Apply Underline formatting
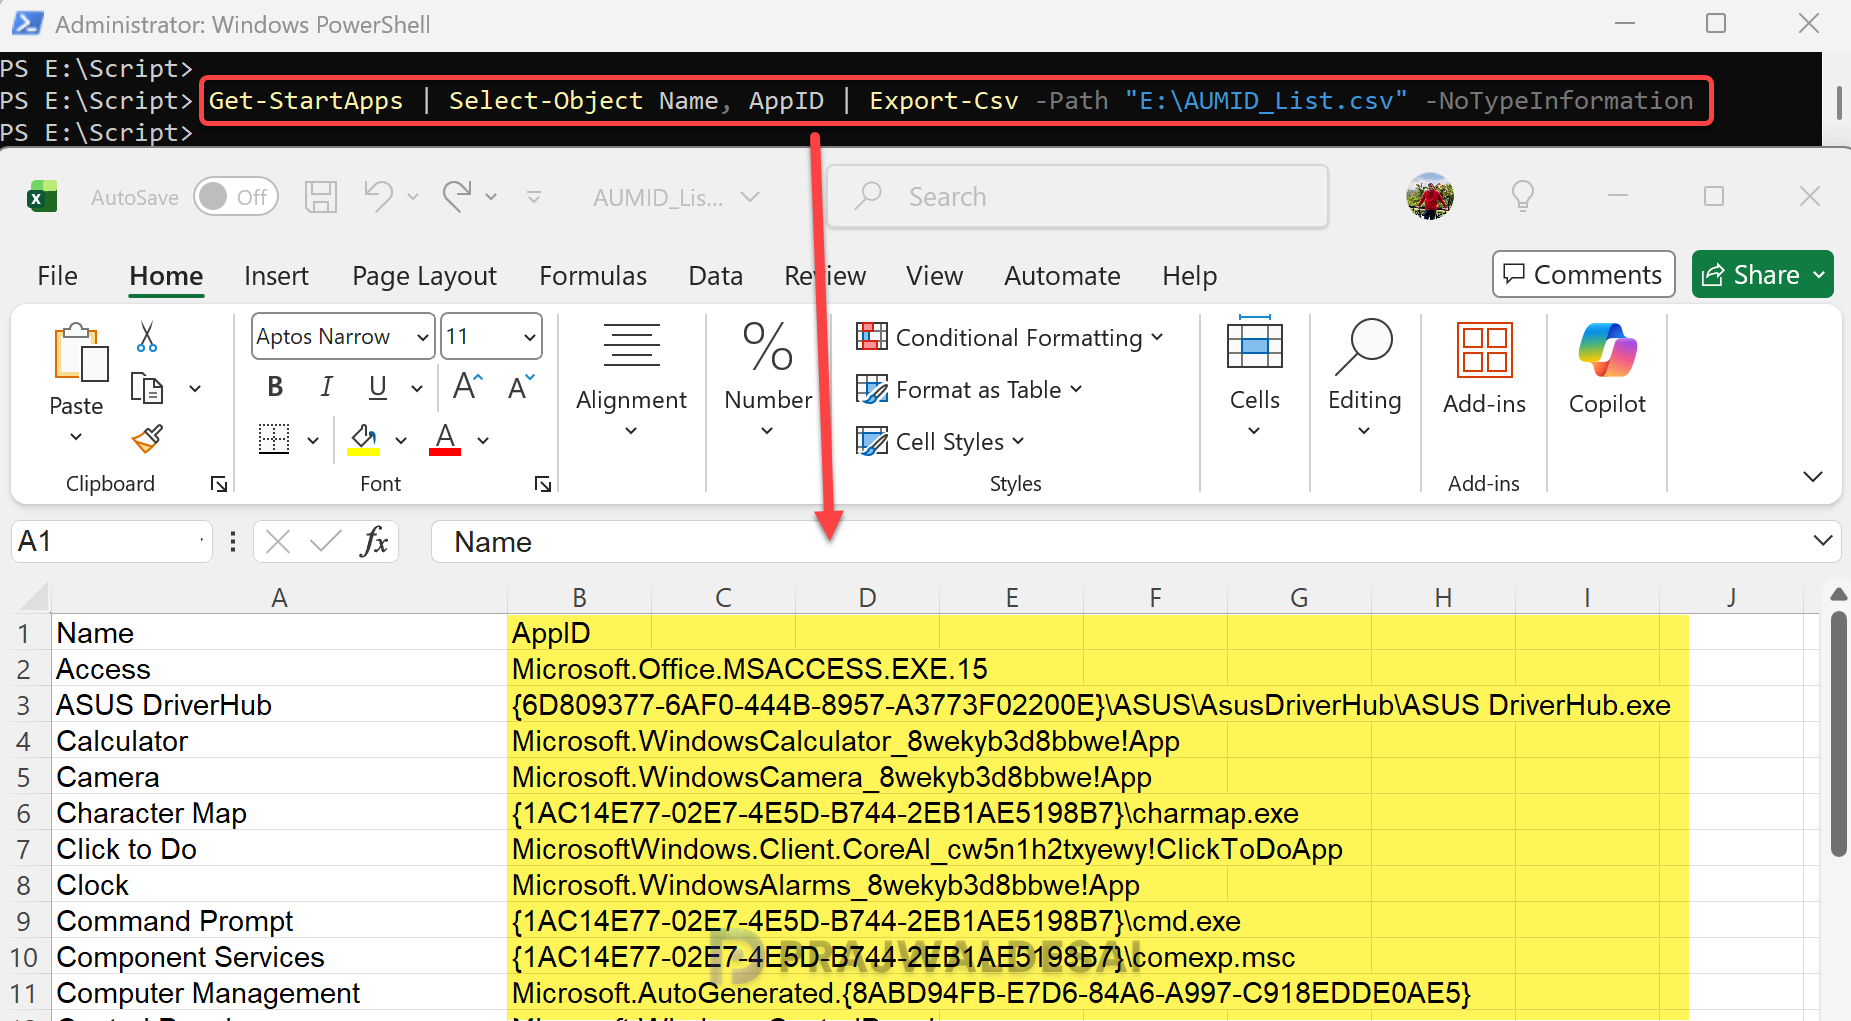The height and width of the screenshot is (1021, 1851). point(377,387)
